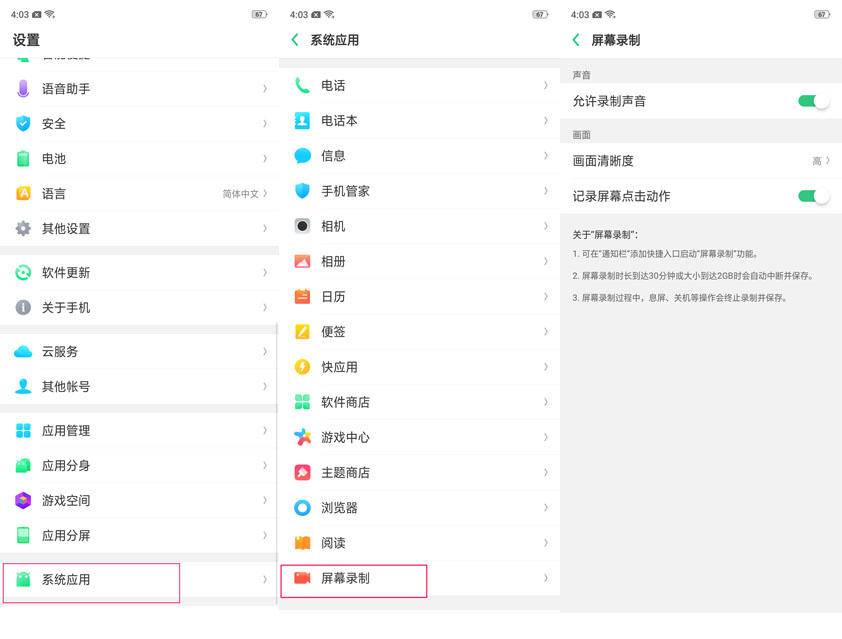Tap the camera lens icon
Screen dimensions: 842x639
point(302,226)
